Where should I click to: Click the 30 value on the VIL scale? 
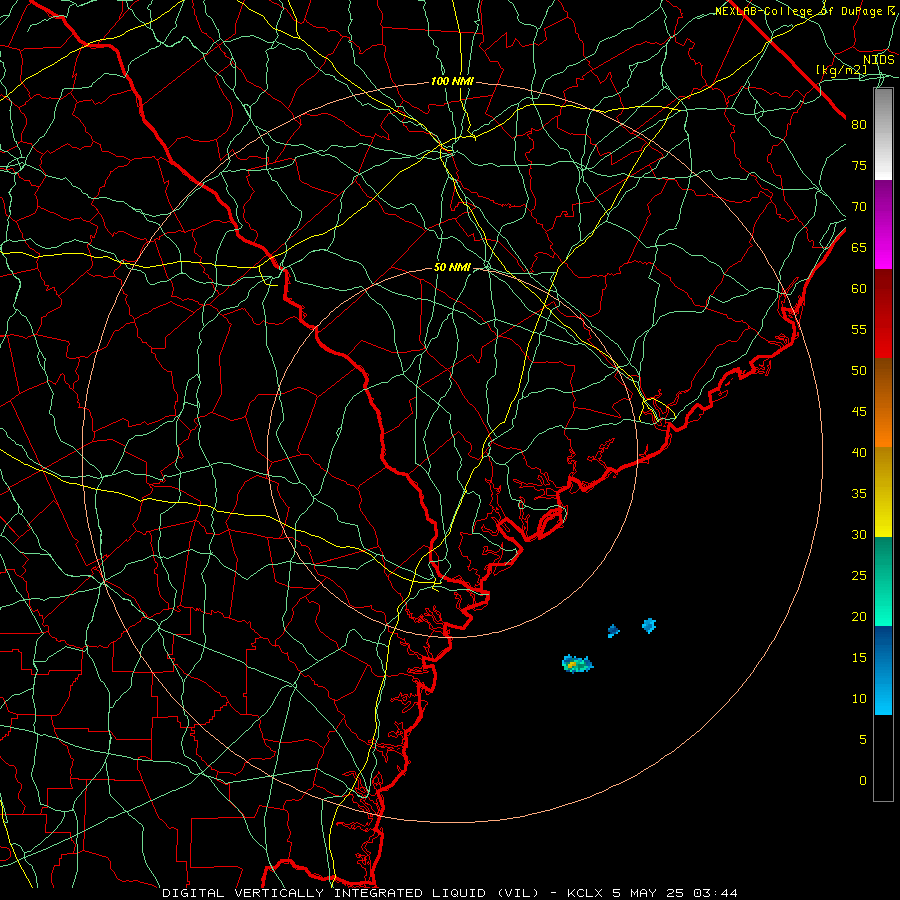coord(859,535)
